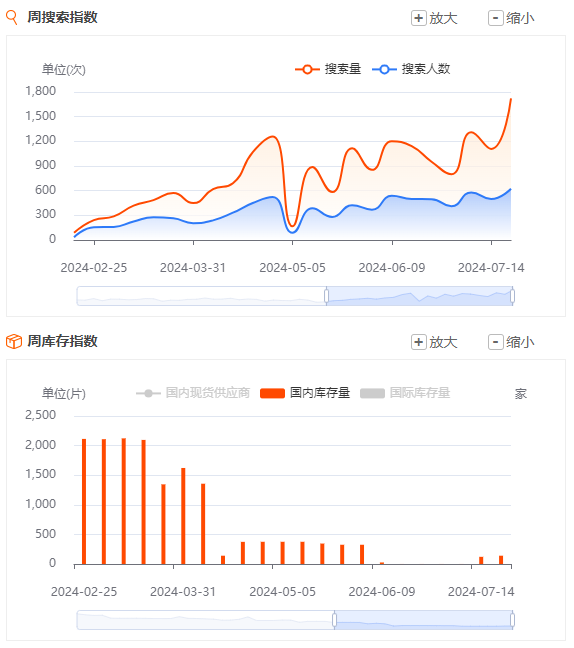Click the magnifier icon beside 周搜索指数
The image size is (574, 648).
pos(12,18)
